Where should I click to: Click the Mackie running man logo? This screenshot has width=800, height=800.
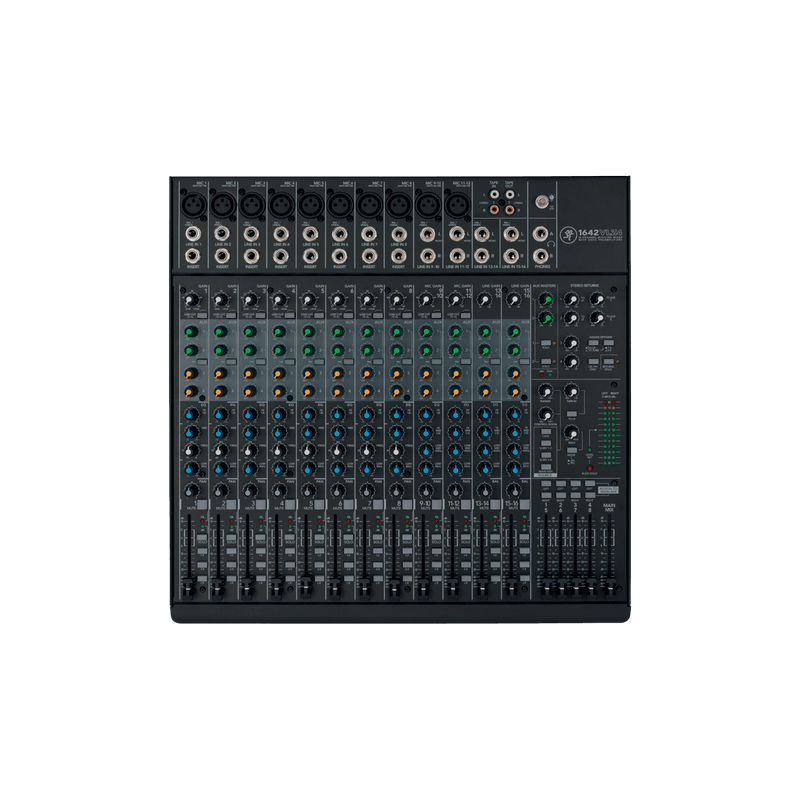pos(568,235)
